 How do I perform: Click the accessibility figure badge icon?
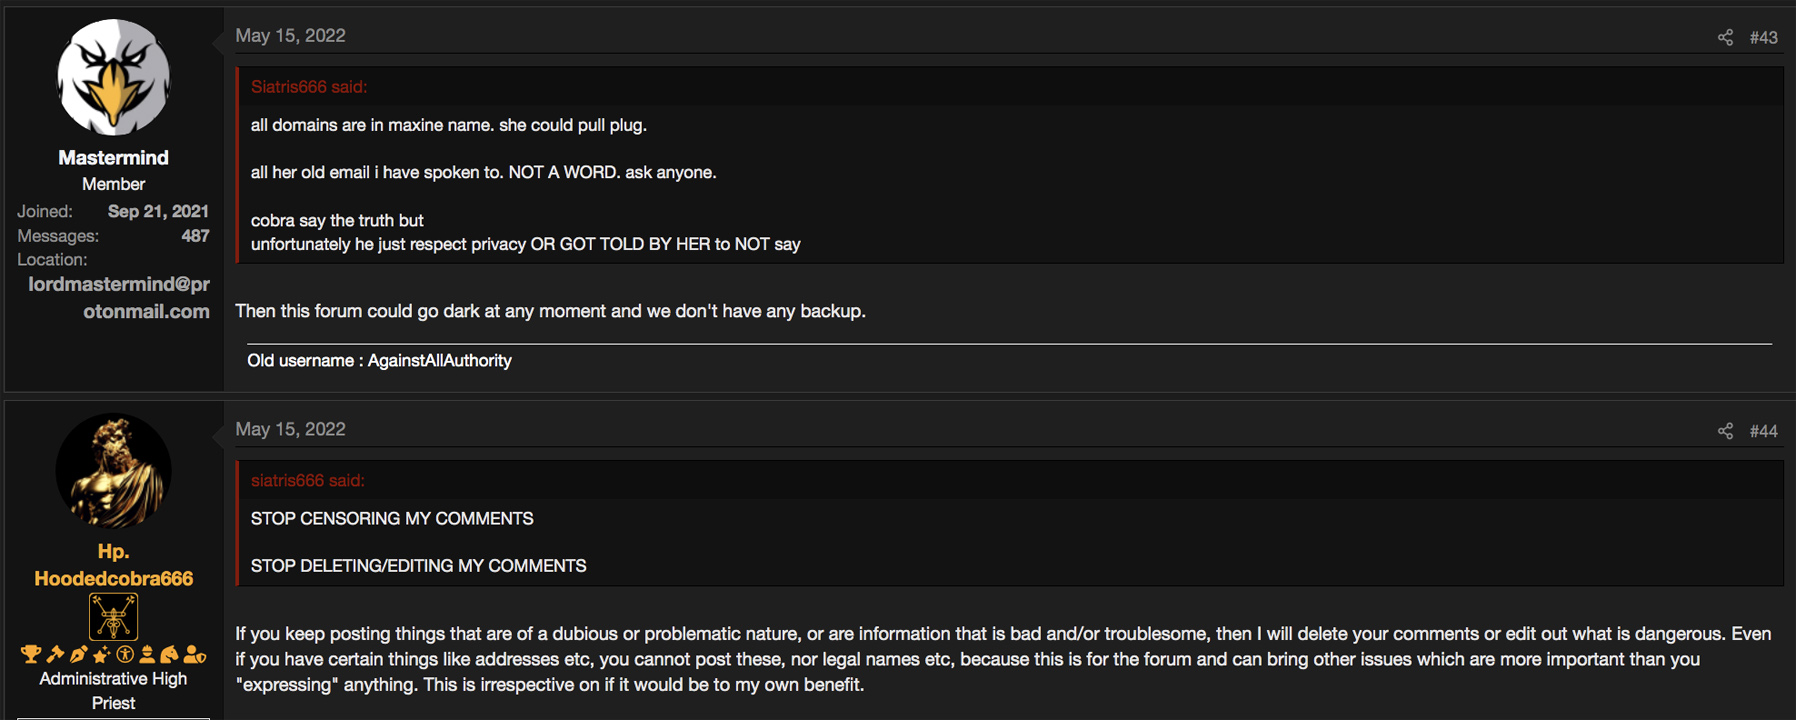point(125,654)
